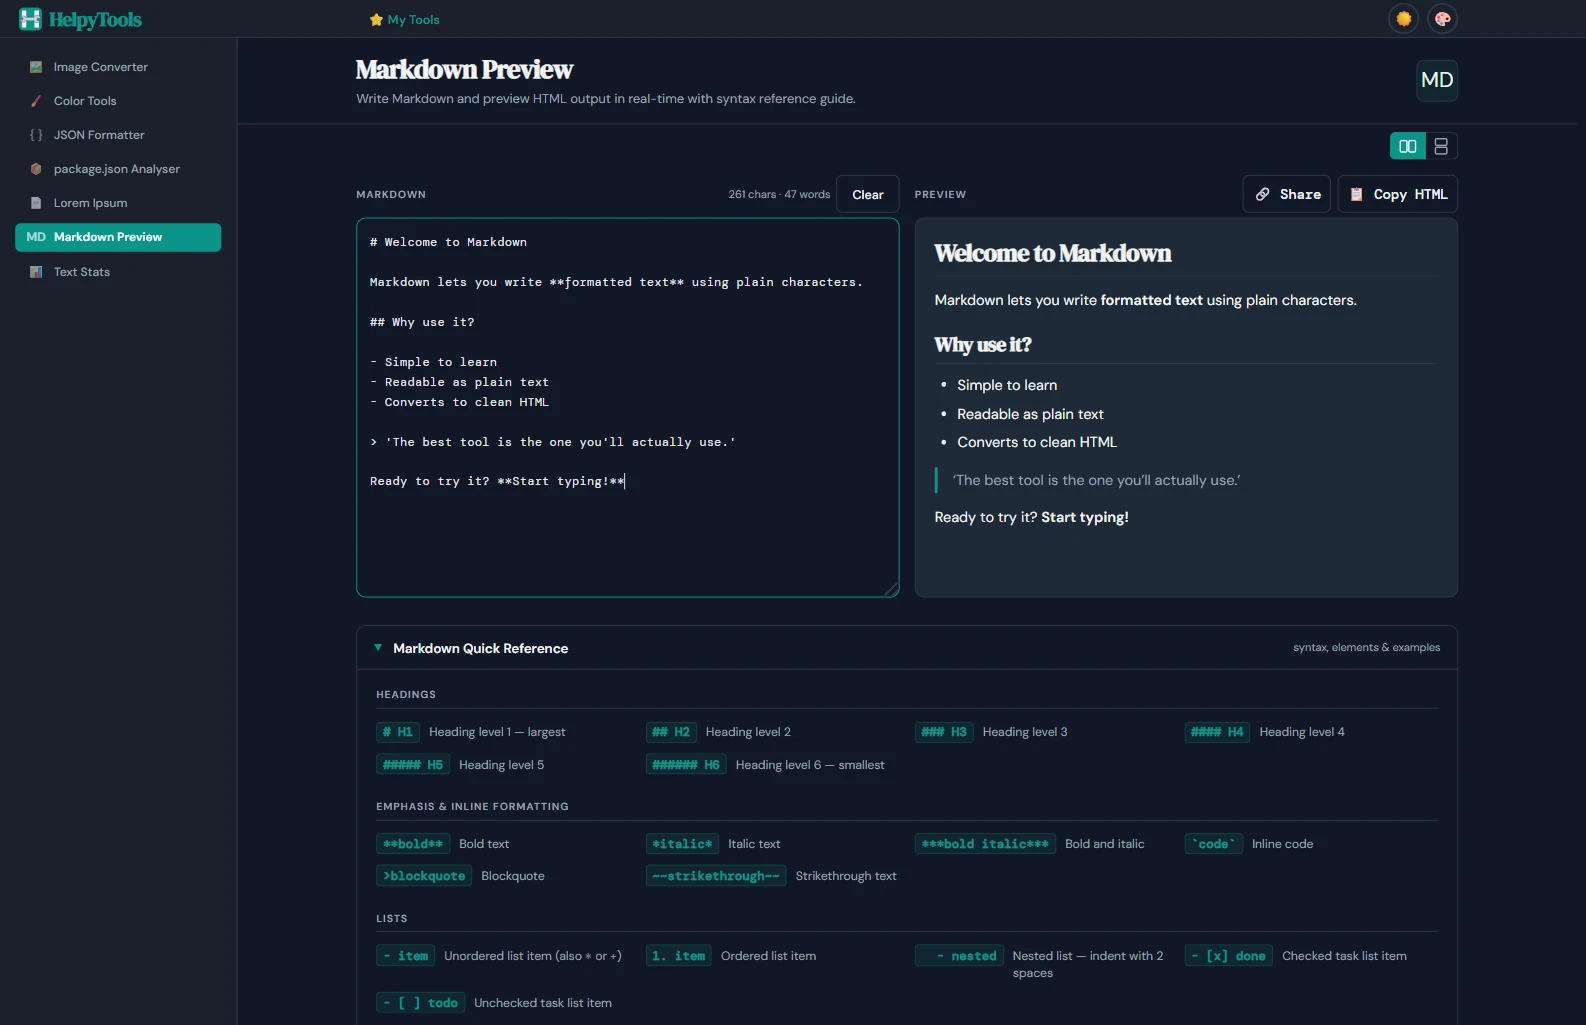Click the '>blockquote' syntax chip
Viewport: 1586px width, 1025px height.
pyautogui.click(x=424, y=876)
